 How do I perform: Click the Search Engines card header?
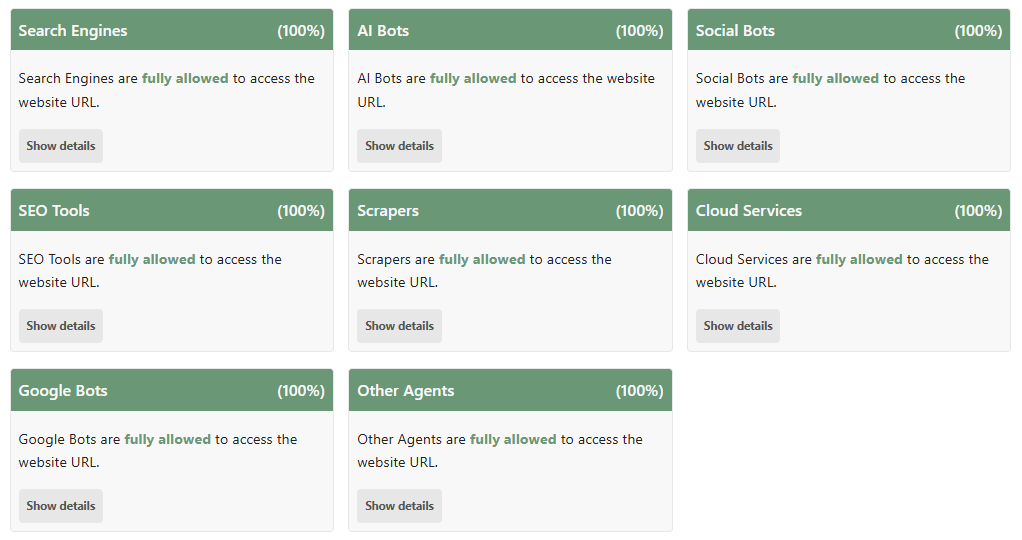[73, 31]
